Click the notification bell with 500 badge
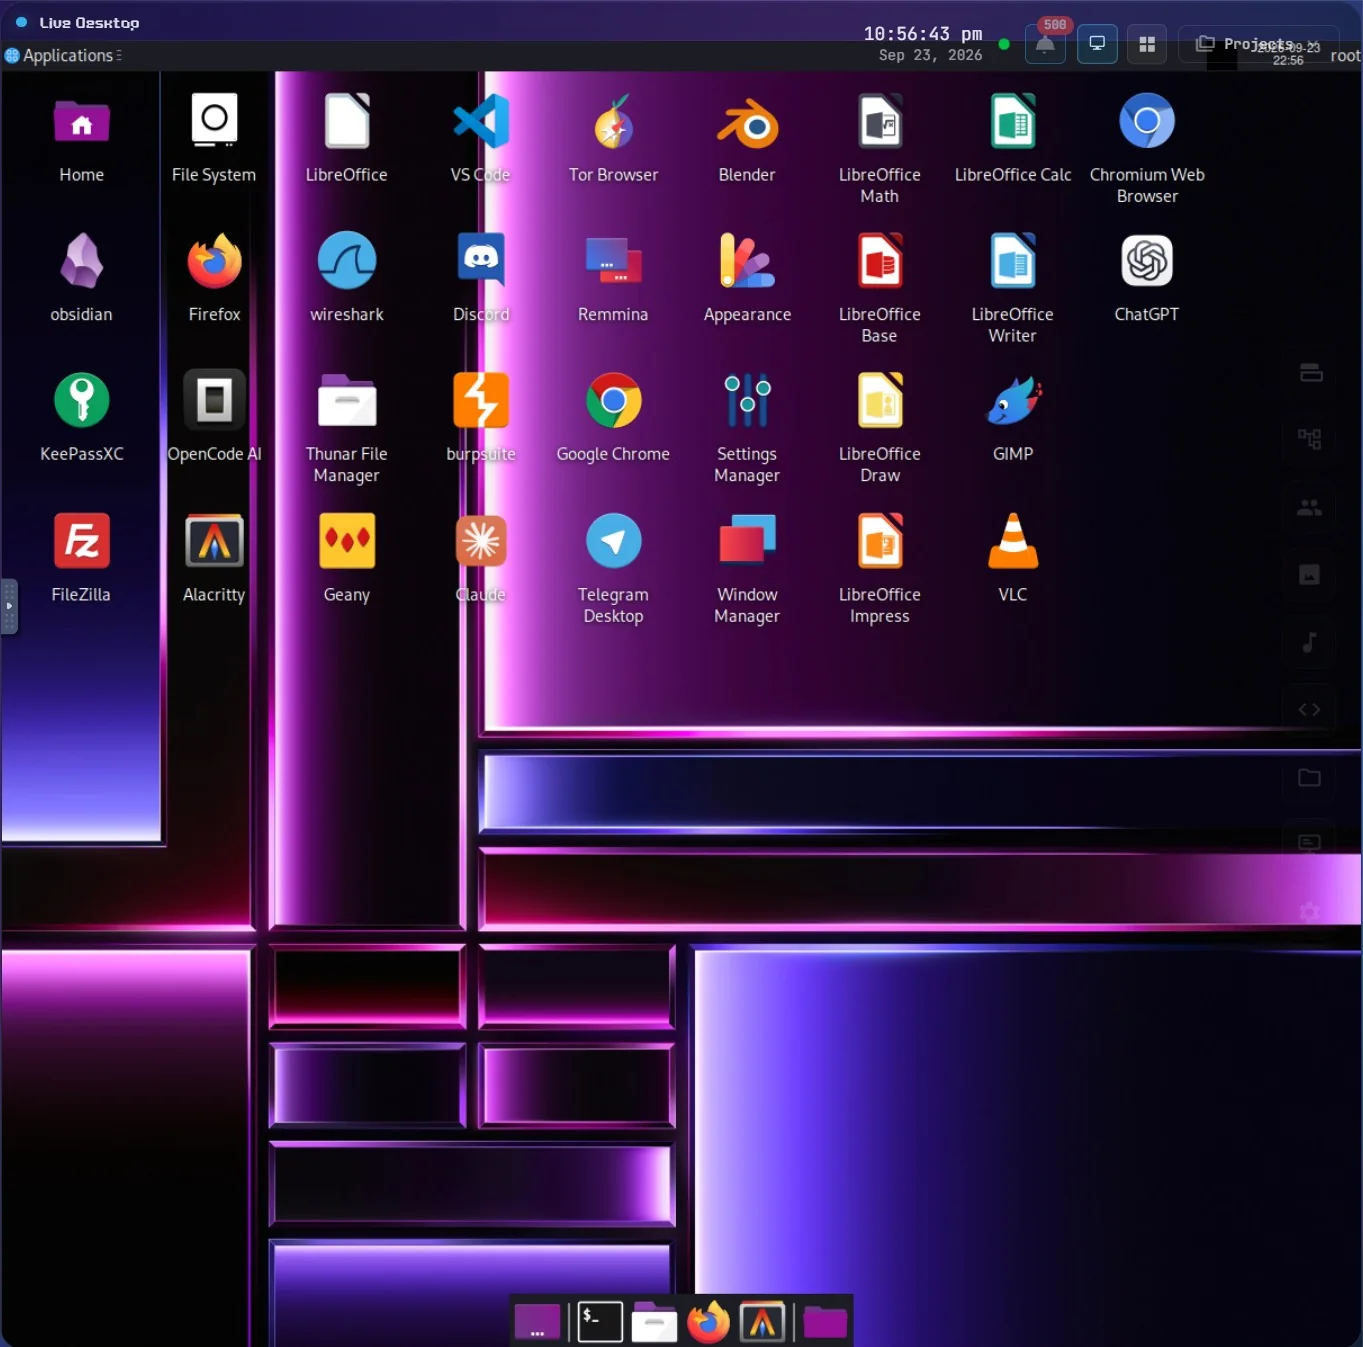 coord(1046,44)
